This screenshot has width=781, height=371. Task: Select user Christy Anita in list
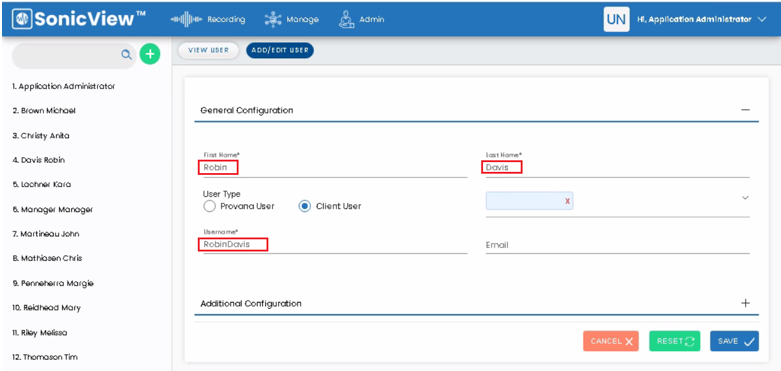(x=41, y=135)
